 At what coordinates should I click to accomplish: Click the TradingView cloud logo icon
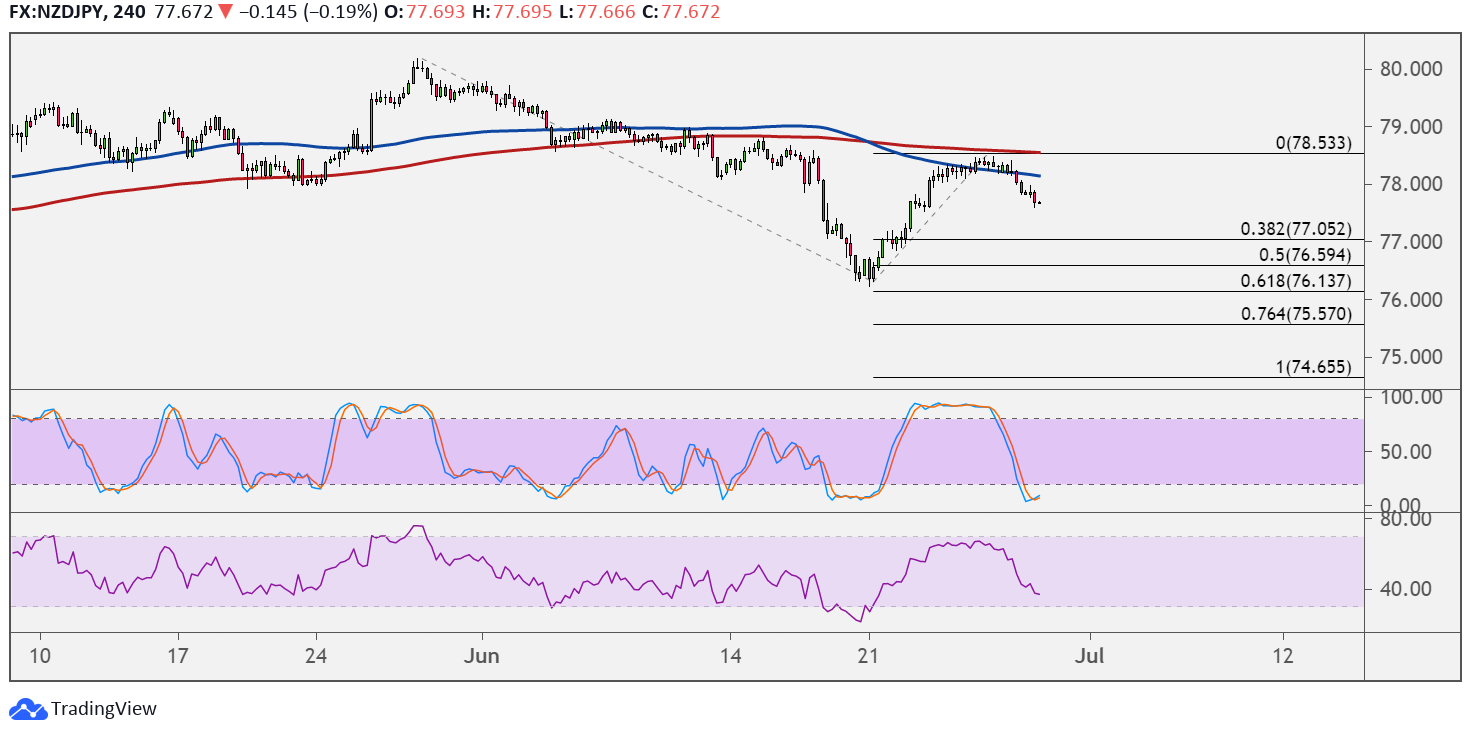28,709
